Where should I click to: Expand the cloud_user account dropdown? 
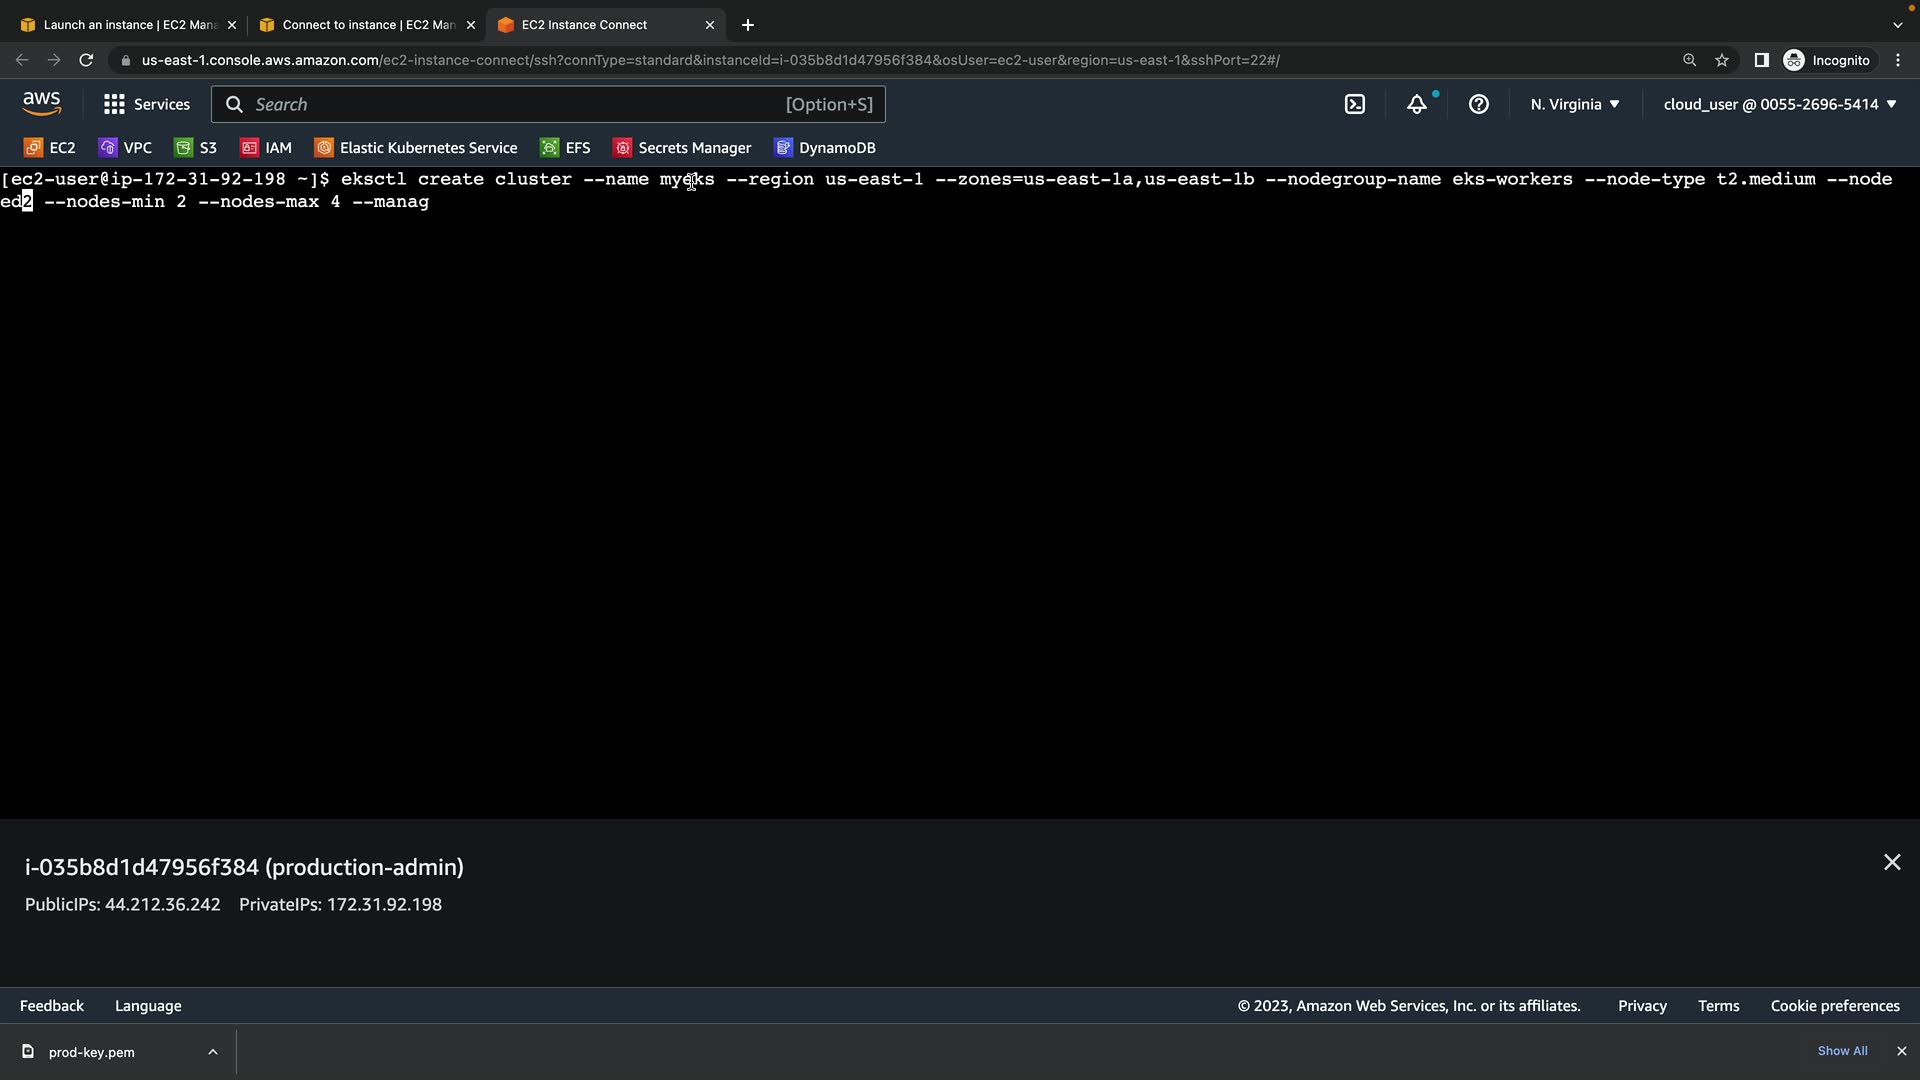click(x=1780, y=104)
